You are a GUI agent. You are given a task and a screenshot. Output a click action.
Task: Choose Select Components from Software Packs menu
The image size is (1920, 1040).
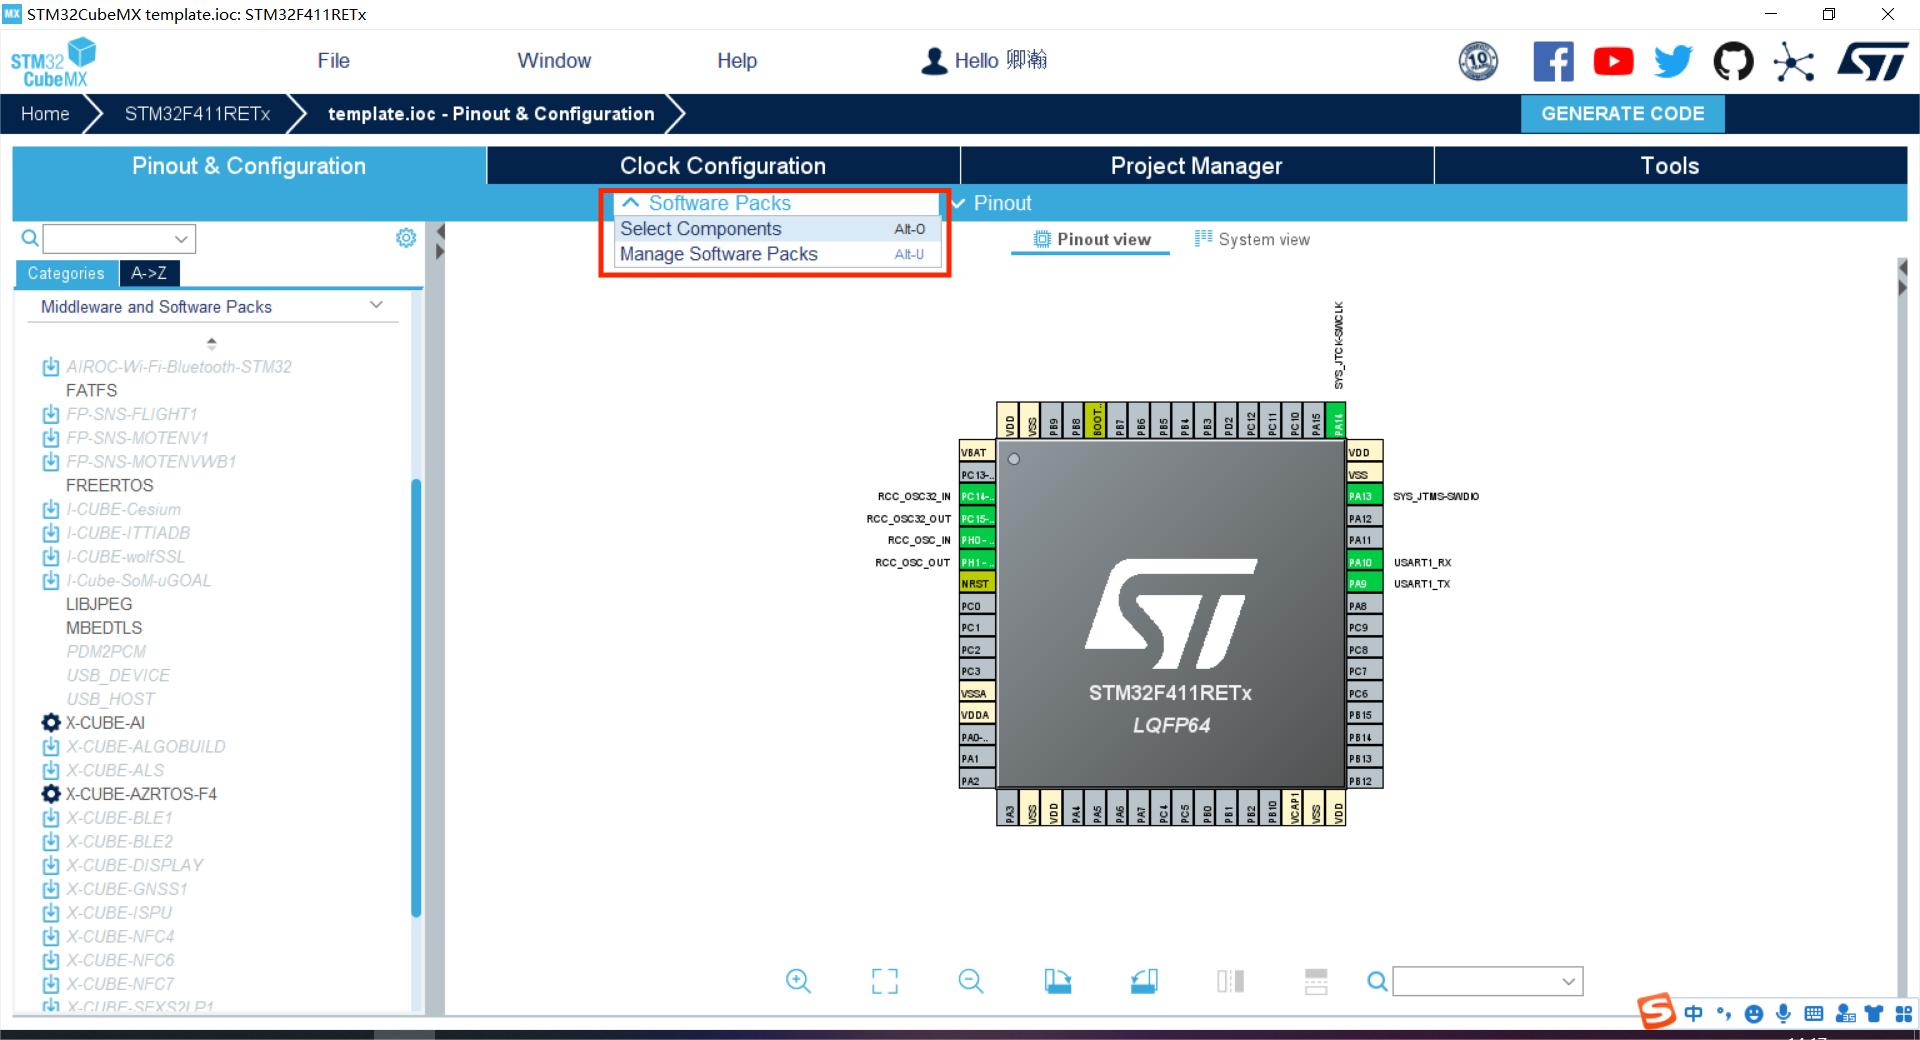point(700,229)
